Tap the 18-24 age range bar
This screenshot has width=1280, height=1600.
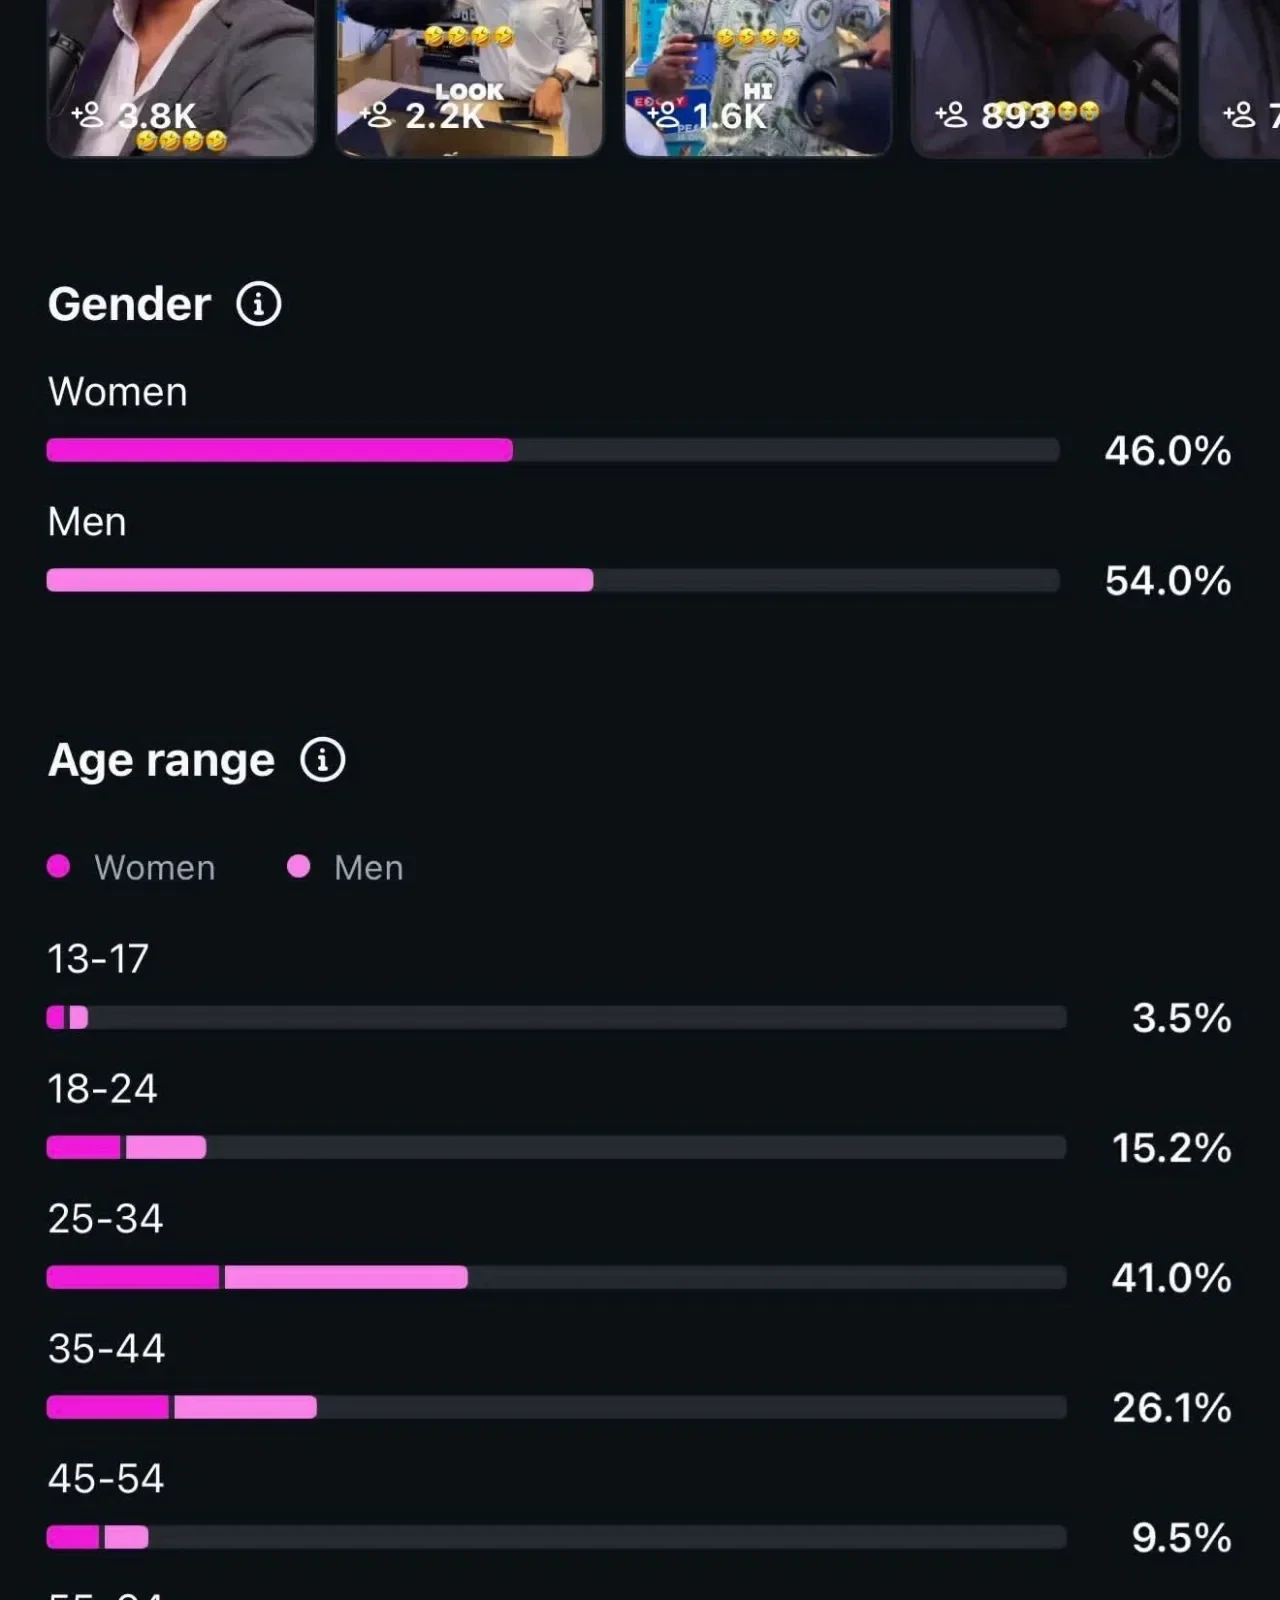[x=556, y=1147]
